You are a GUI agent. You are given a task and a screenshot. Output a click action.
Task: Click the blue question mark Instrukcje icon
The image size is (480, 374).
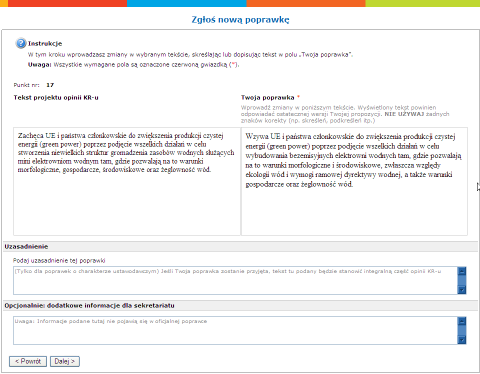click(x=21, y=43)
